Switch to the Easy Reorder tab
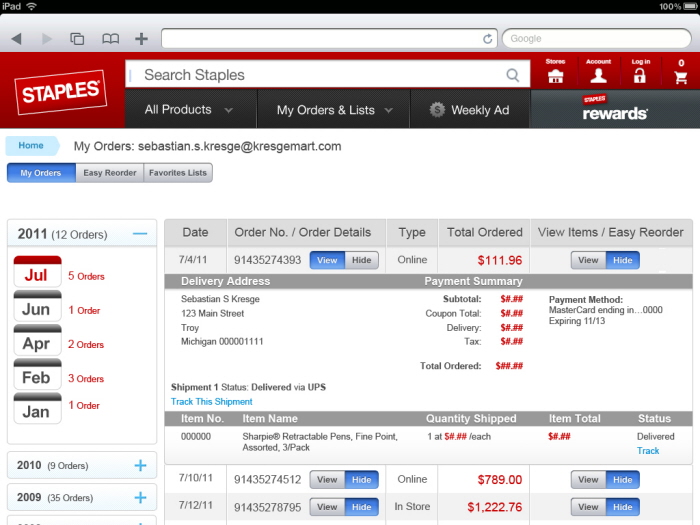Image resolution: width=700 pixels, height=525 pixels. [109, 173]
